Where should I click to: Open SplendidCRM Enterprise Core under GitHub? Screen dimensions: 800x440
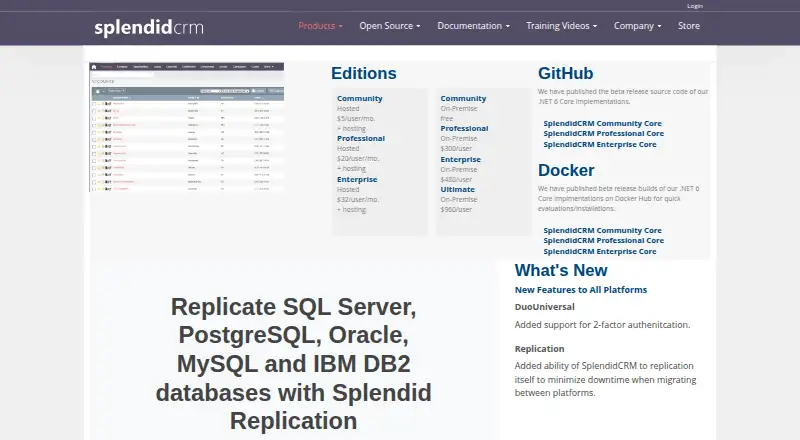tap(600, 144)
